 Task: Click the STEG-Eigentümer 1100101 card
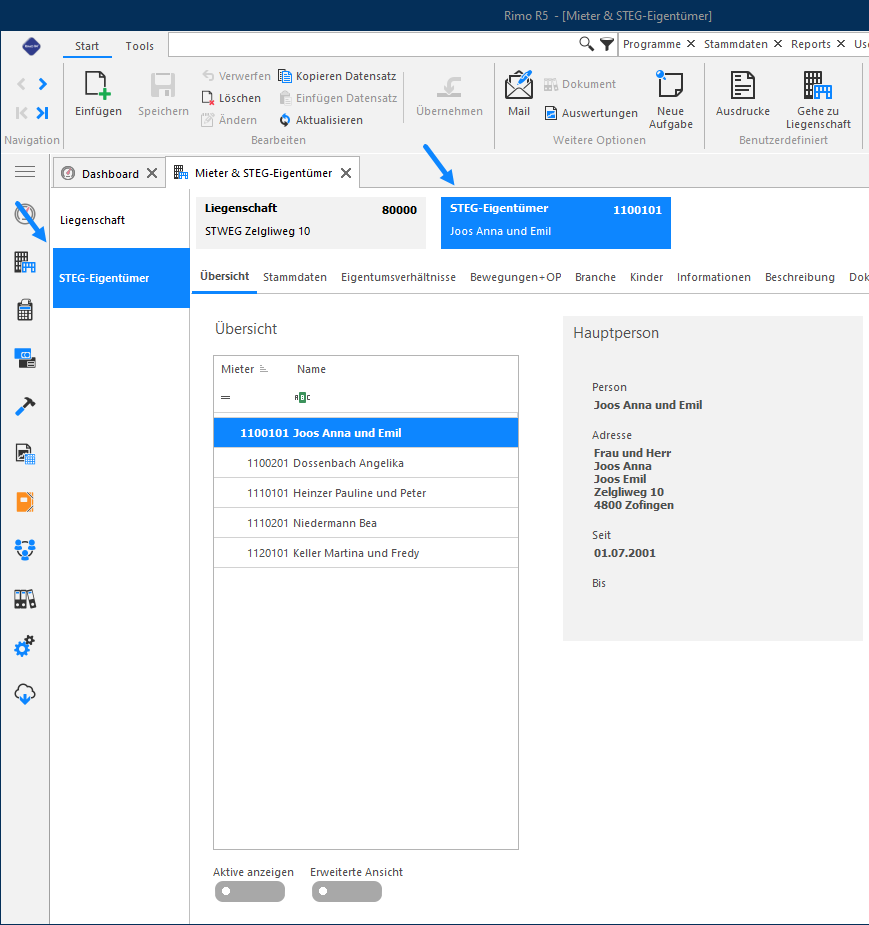click(556, 223)
